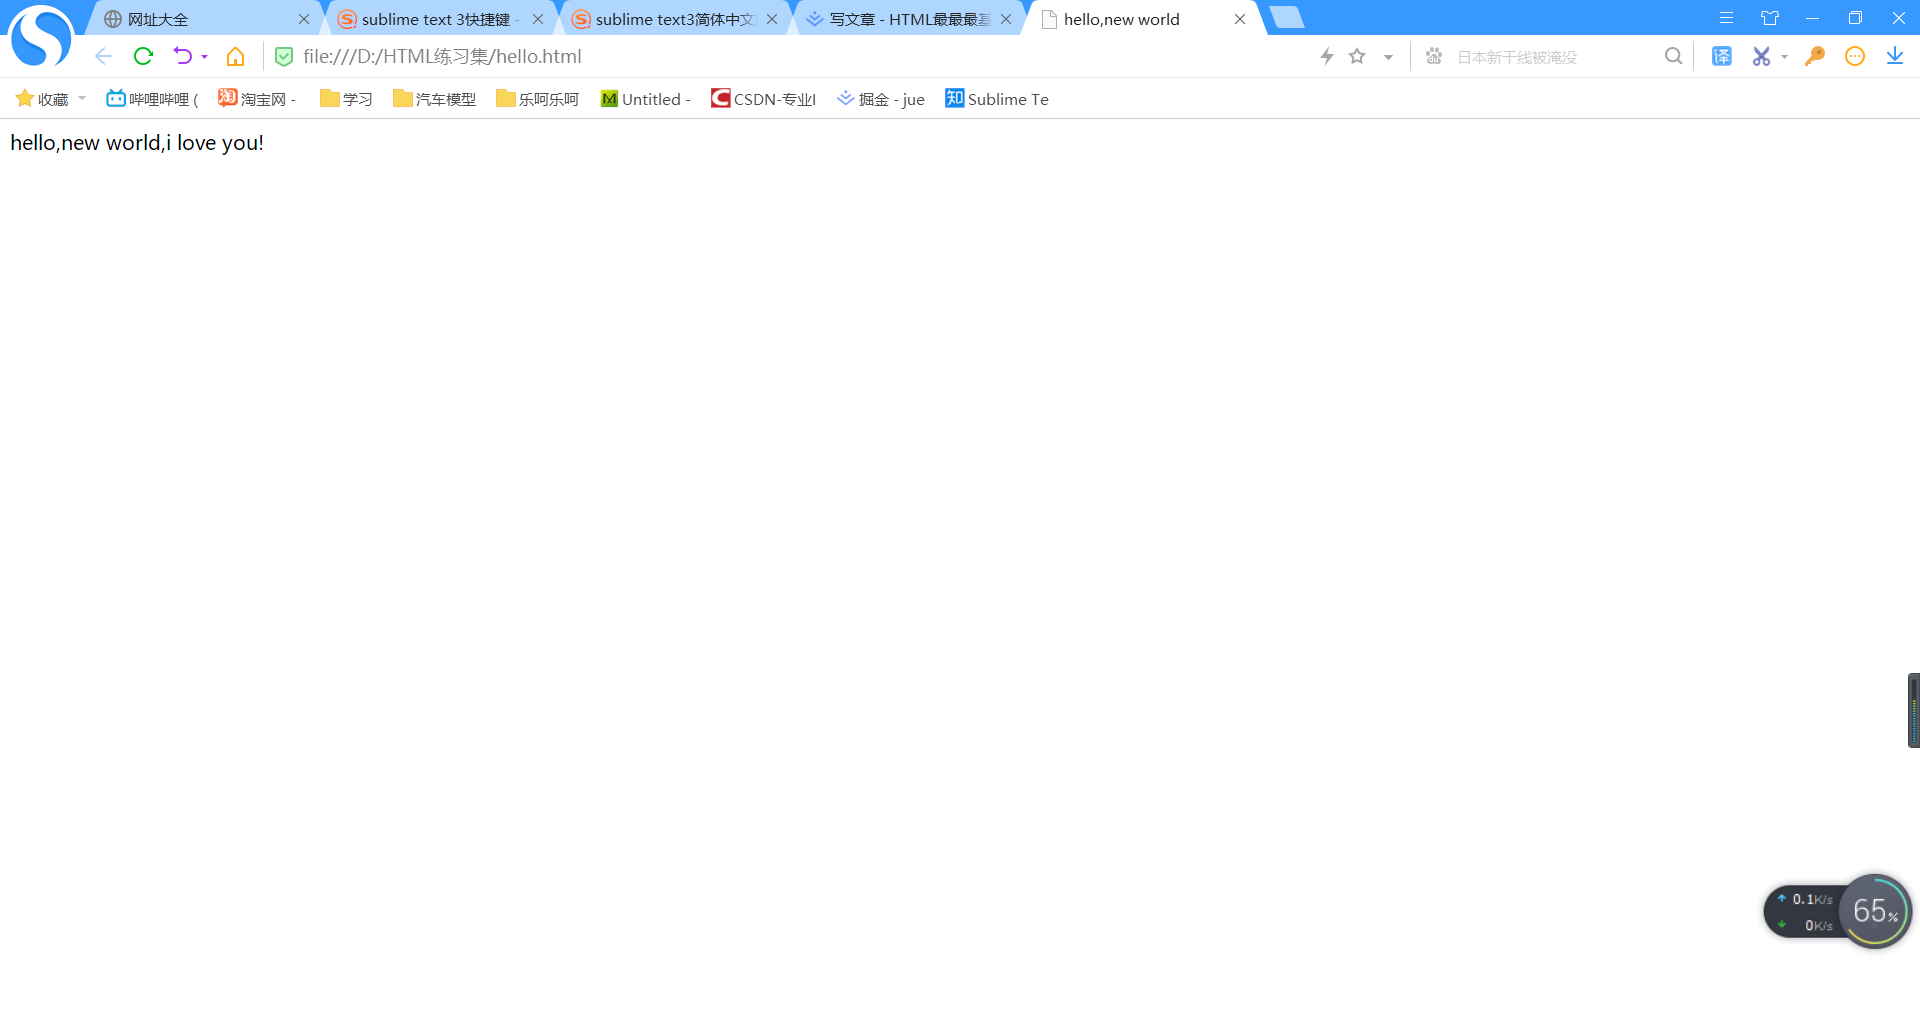This screenshot has height=1030, width=1920.
Task: Open the 学习 bookmark folder
Action: click(346, 99)
